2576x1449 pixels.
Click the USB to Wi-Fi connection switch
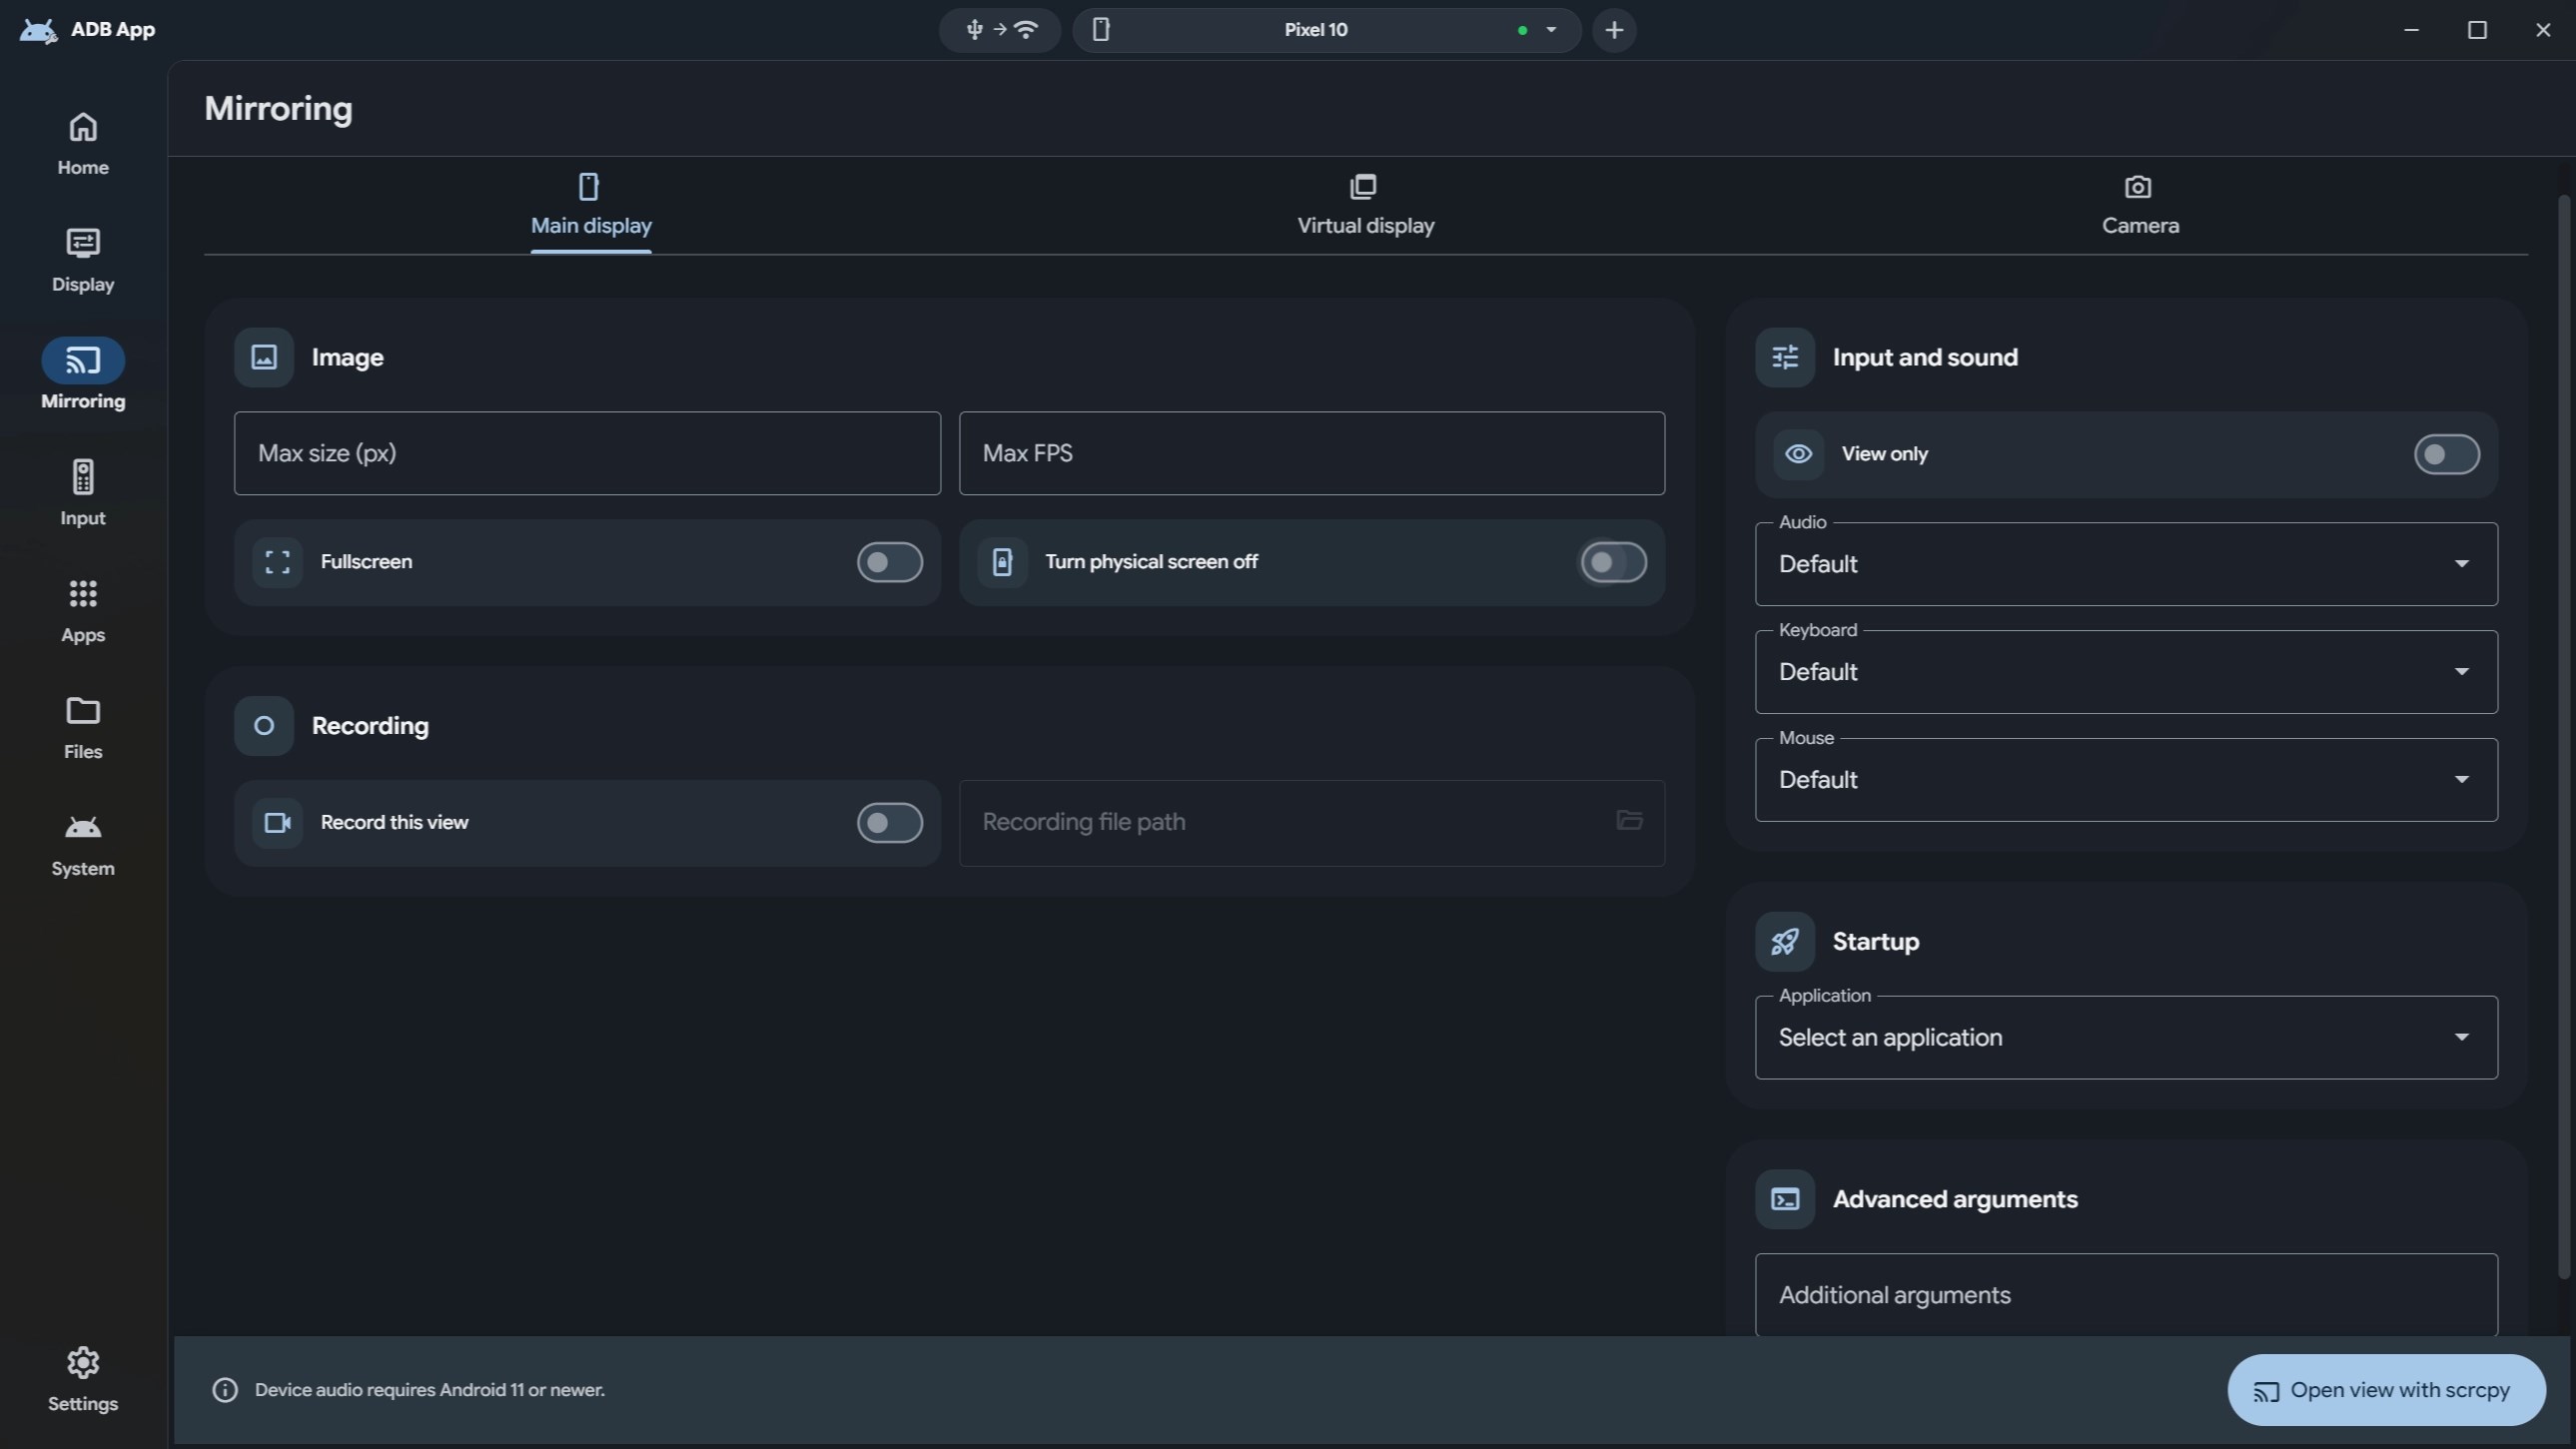click(1000, 30)
